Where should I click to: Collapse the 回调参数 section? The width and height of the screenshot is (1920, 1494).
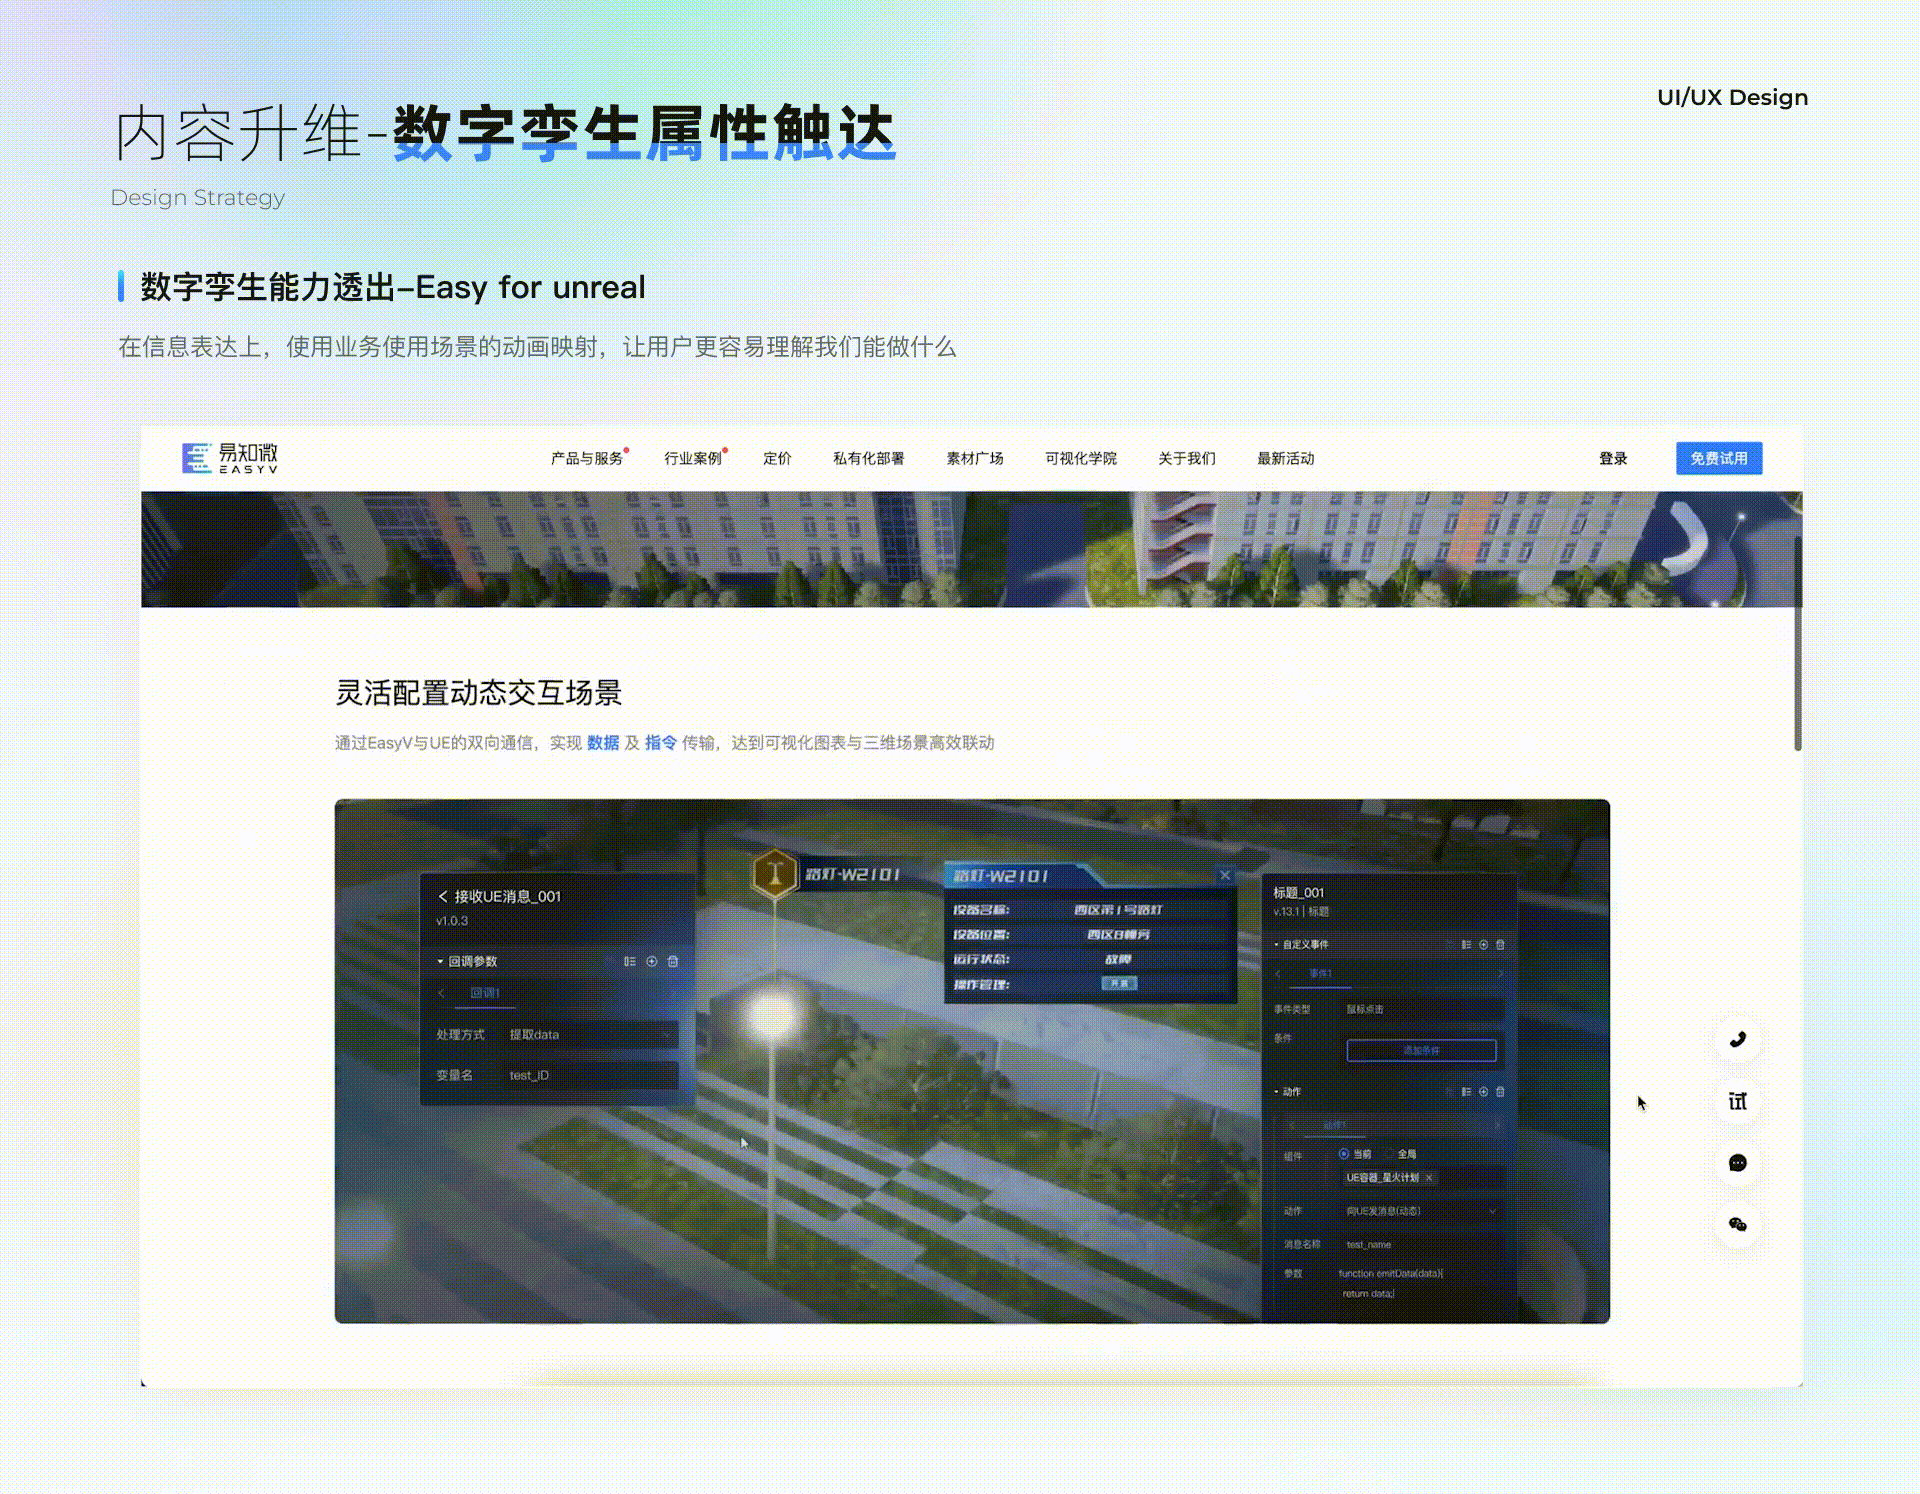click(x=440, y=961)
